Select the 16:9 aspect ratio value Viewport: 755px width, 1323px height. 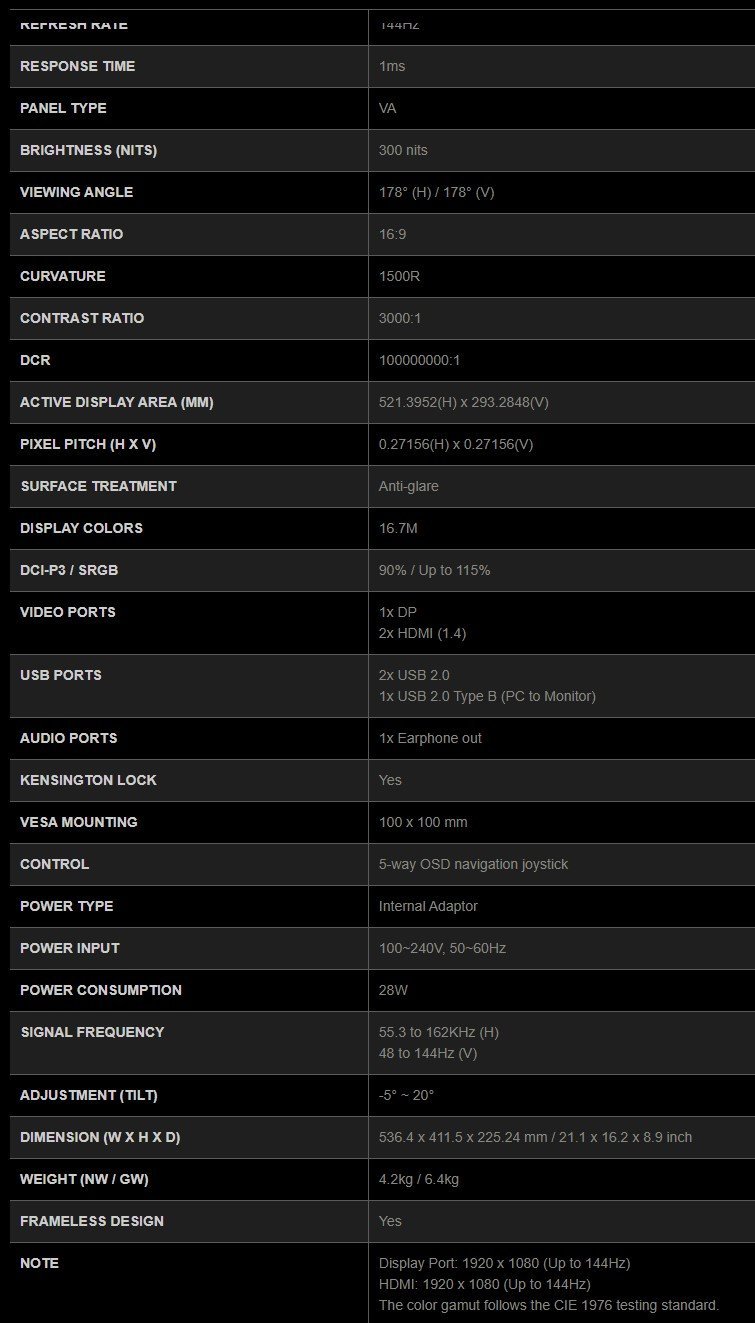pyautogui.click(x=392, y=234)
